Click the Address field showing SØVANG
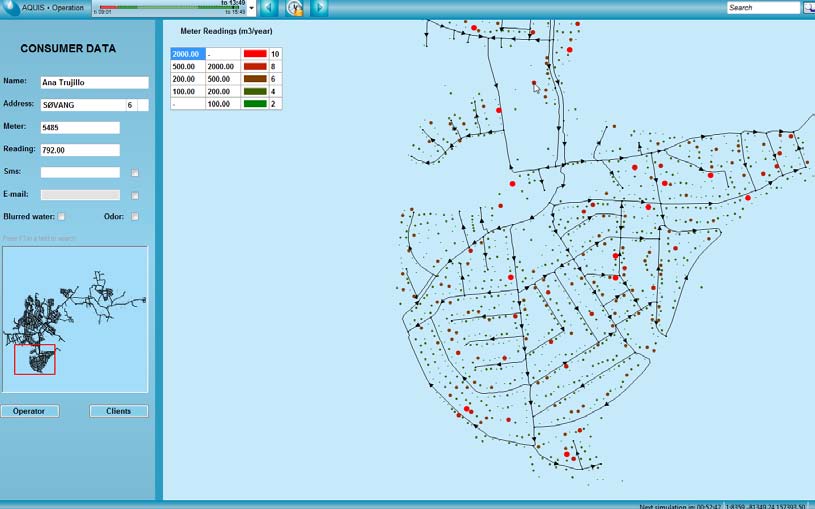This screenshot has width=815, height=509. pyautogui.click(x=83, y=105)
